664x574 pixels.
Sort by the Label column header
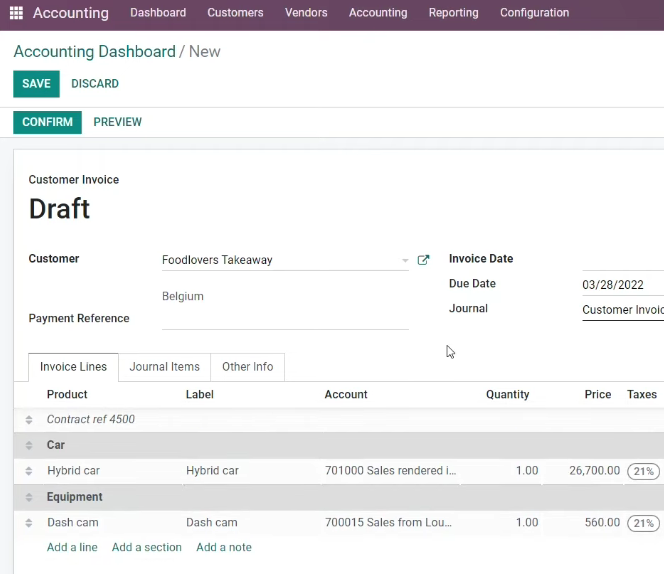pos(199,394)
